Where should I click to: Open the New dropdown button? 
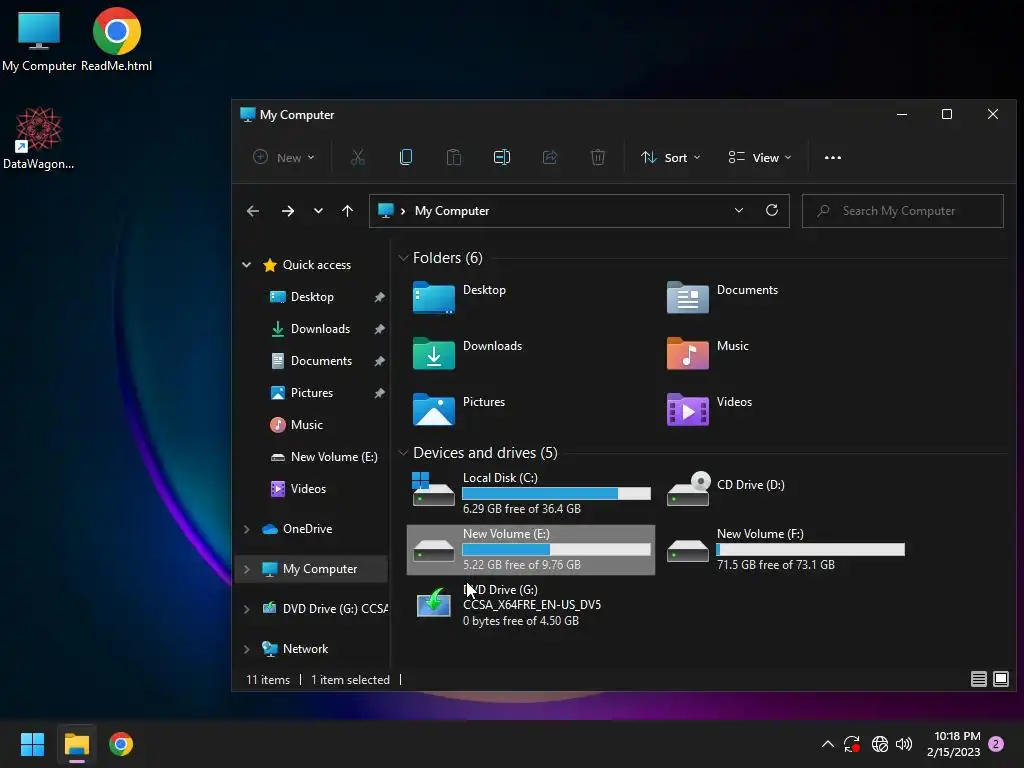pos(284,157)
